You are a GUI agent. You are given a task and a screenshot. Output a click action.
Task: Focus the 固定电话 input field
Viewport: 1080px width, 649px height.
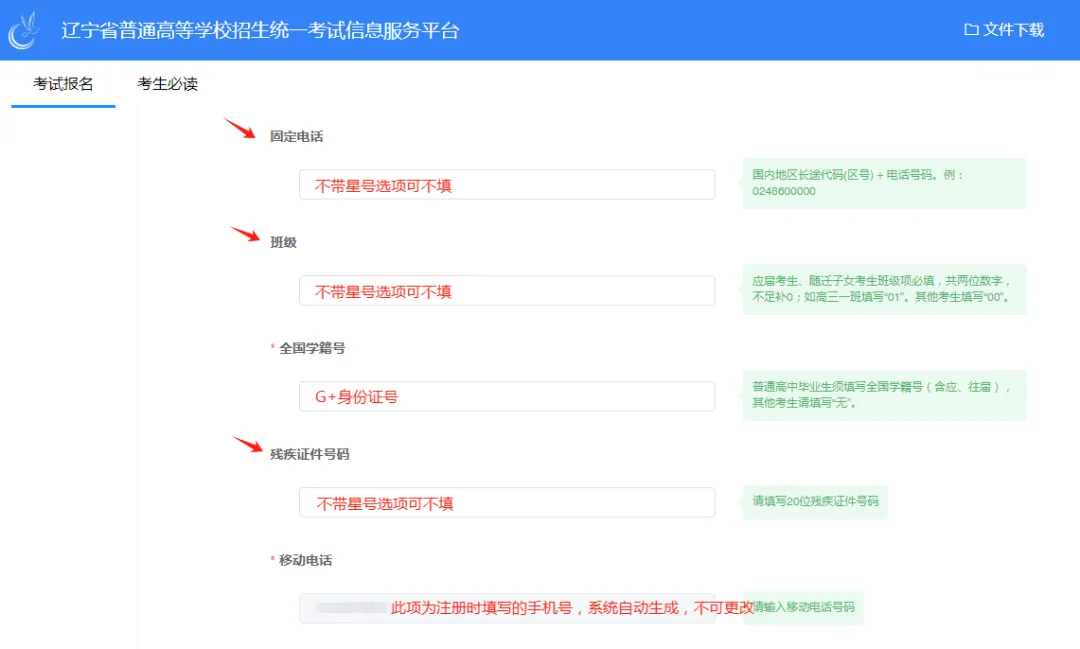[507, 185]
